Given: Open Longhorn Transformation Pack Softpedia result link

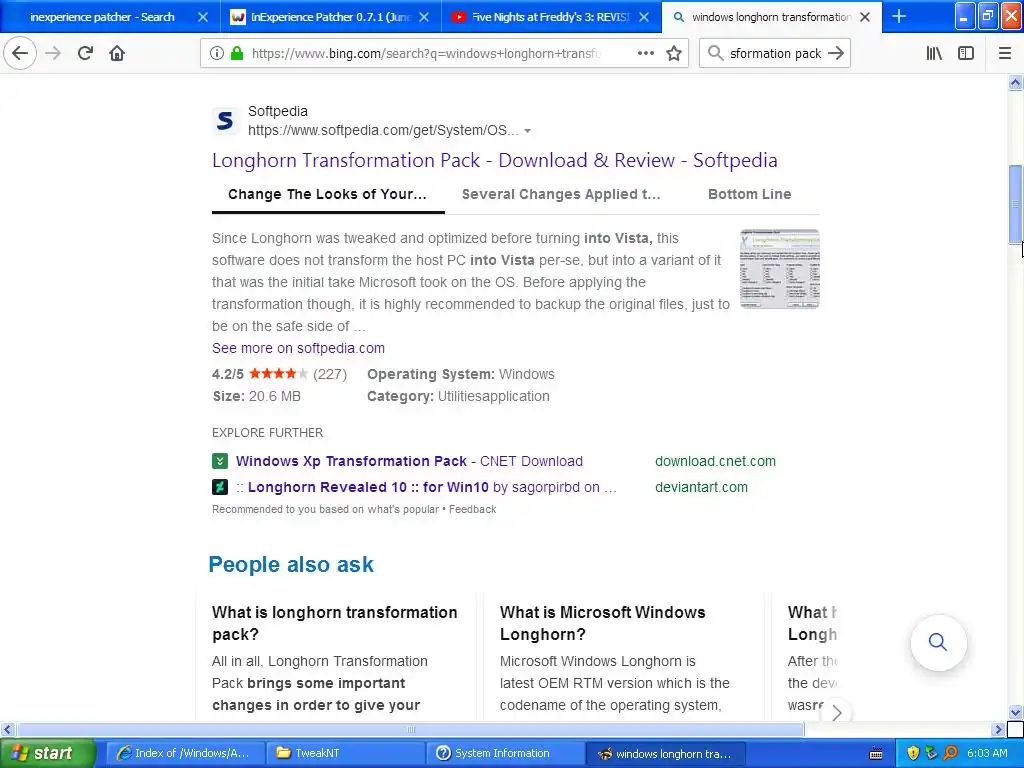Looking at the screenshot, I should [x=494, y=160].
